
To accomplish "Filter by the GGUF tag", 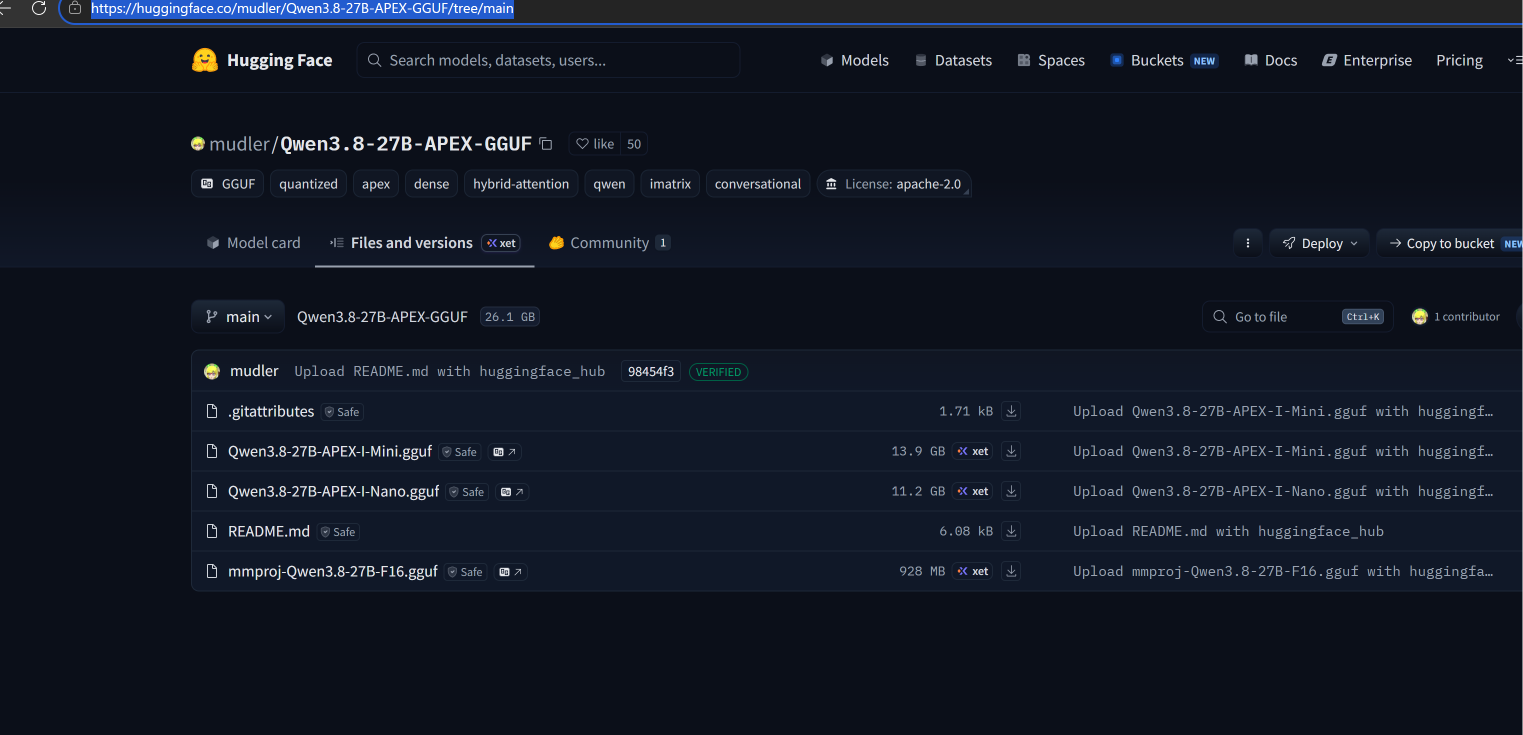I will click(x=227, y=184).
